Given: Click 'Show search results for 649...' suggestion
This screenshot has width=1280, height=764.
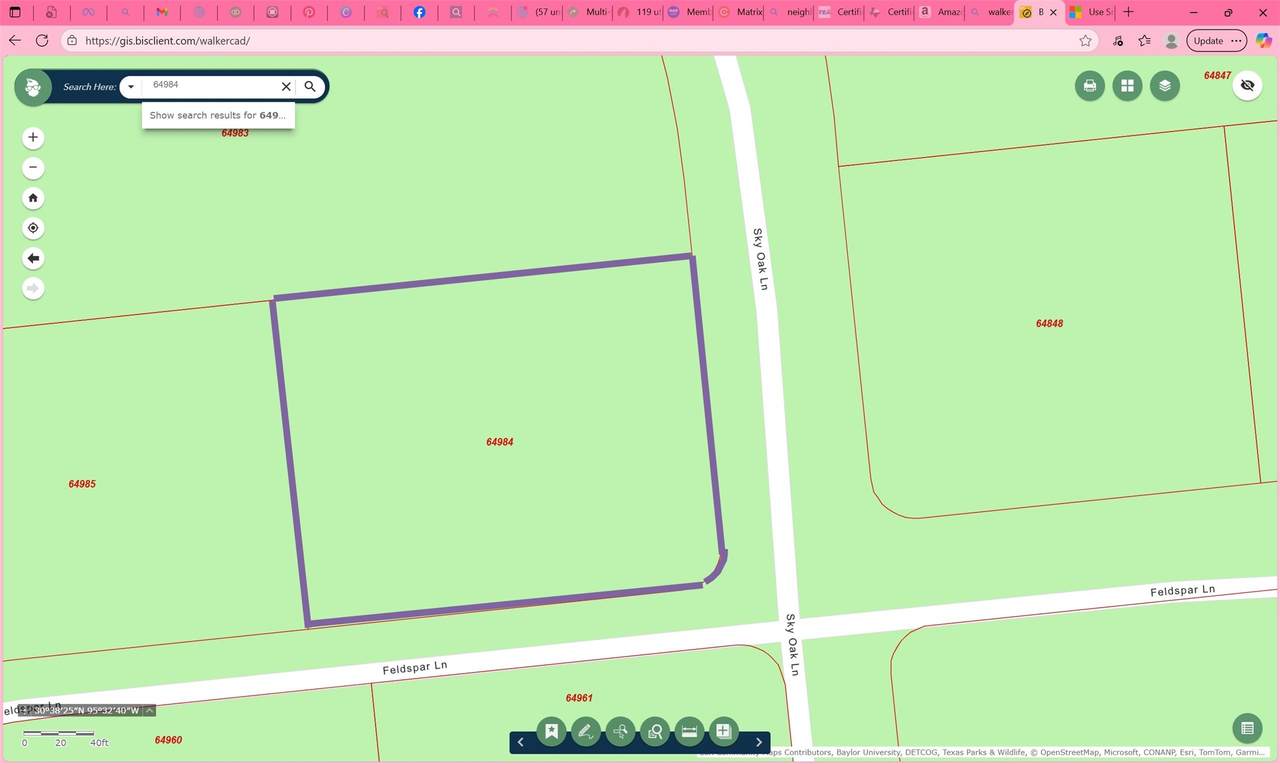Looking at the screenshot, I should tap(217, 115).
